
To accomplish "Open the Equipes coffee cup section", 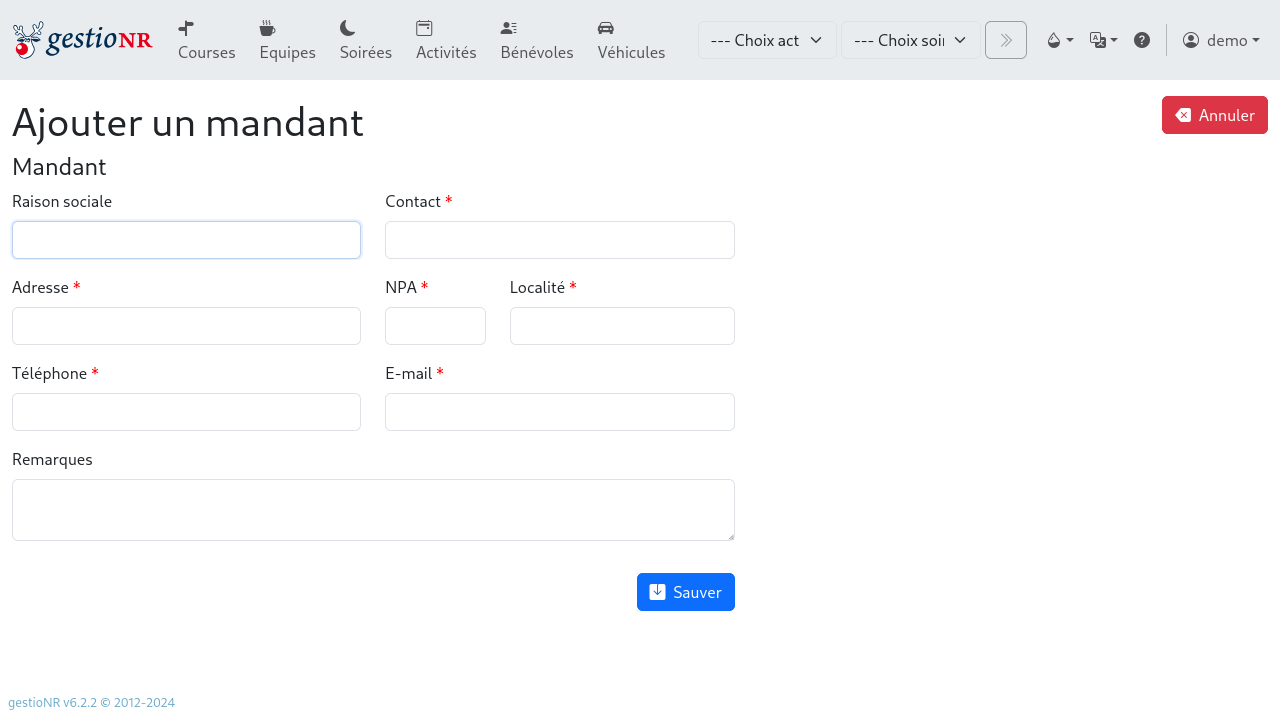I will pyautogui.click(x=287, y=40).
